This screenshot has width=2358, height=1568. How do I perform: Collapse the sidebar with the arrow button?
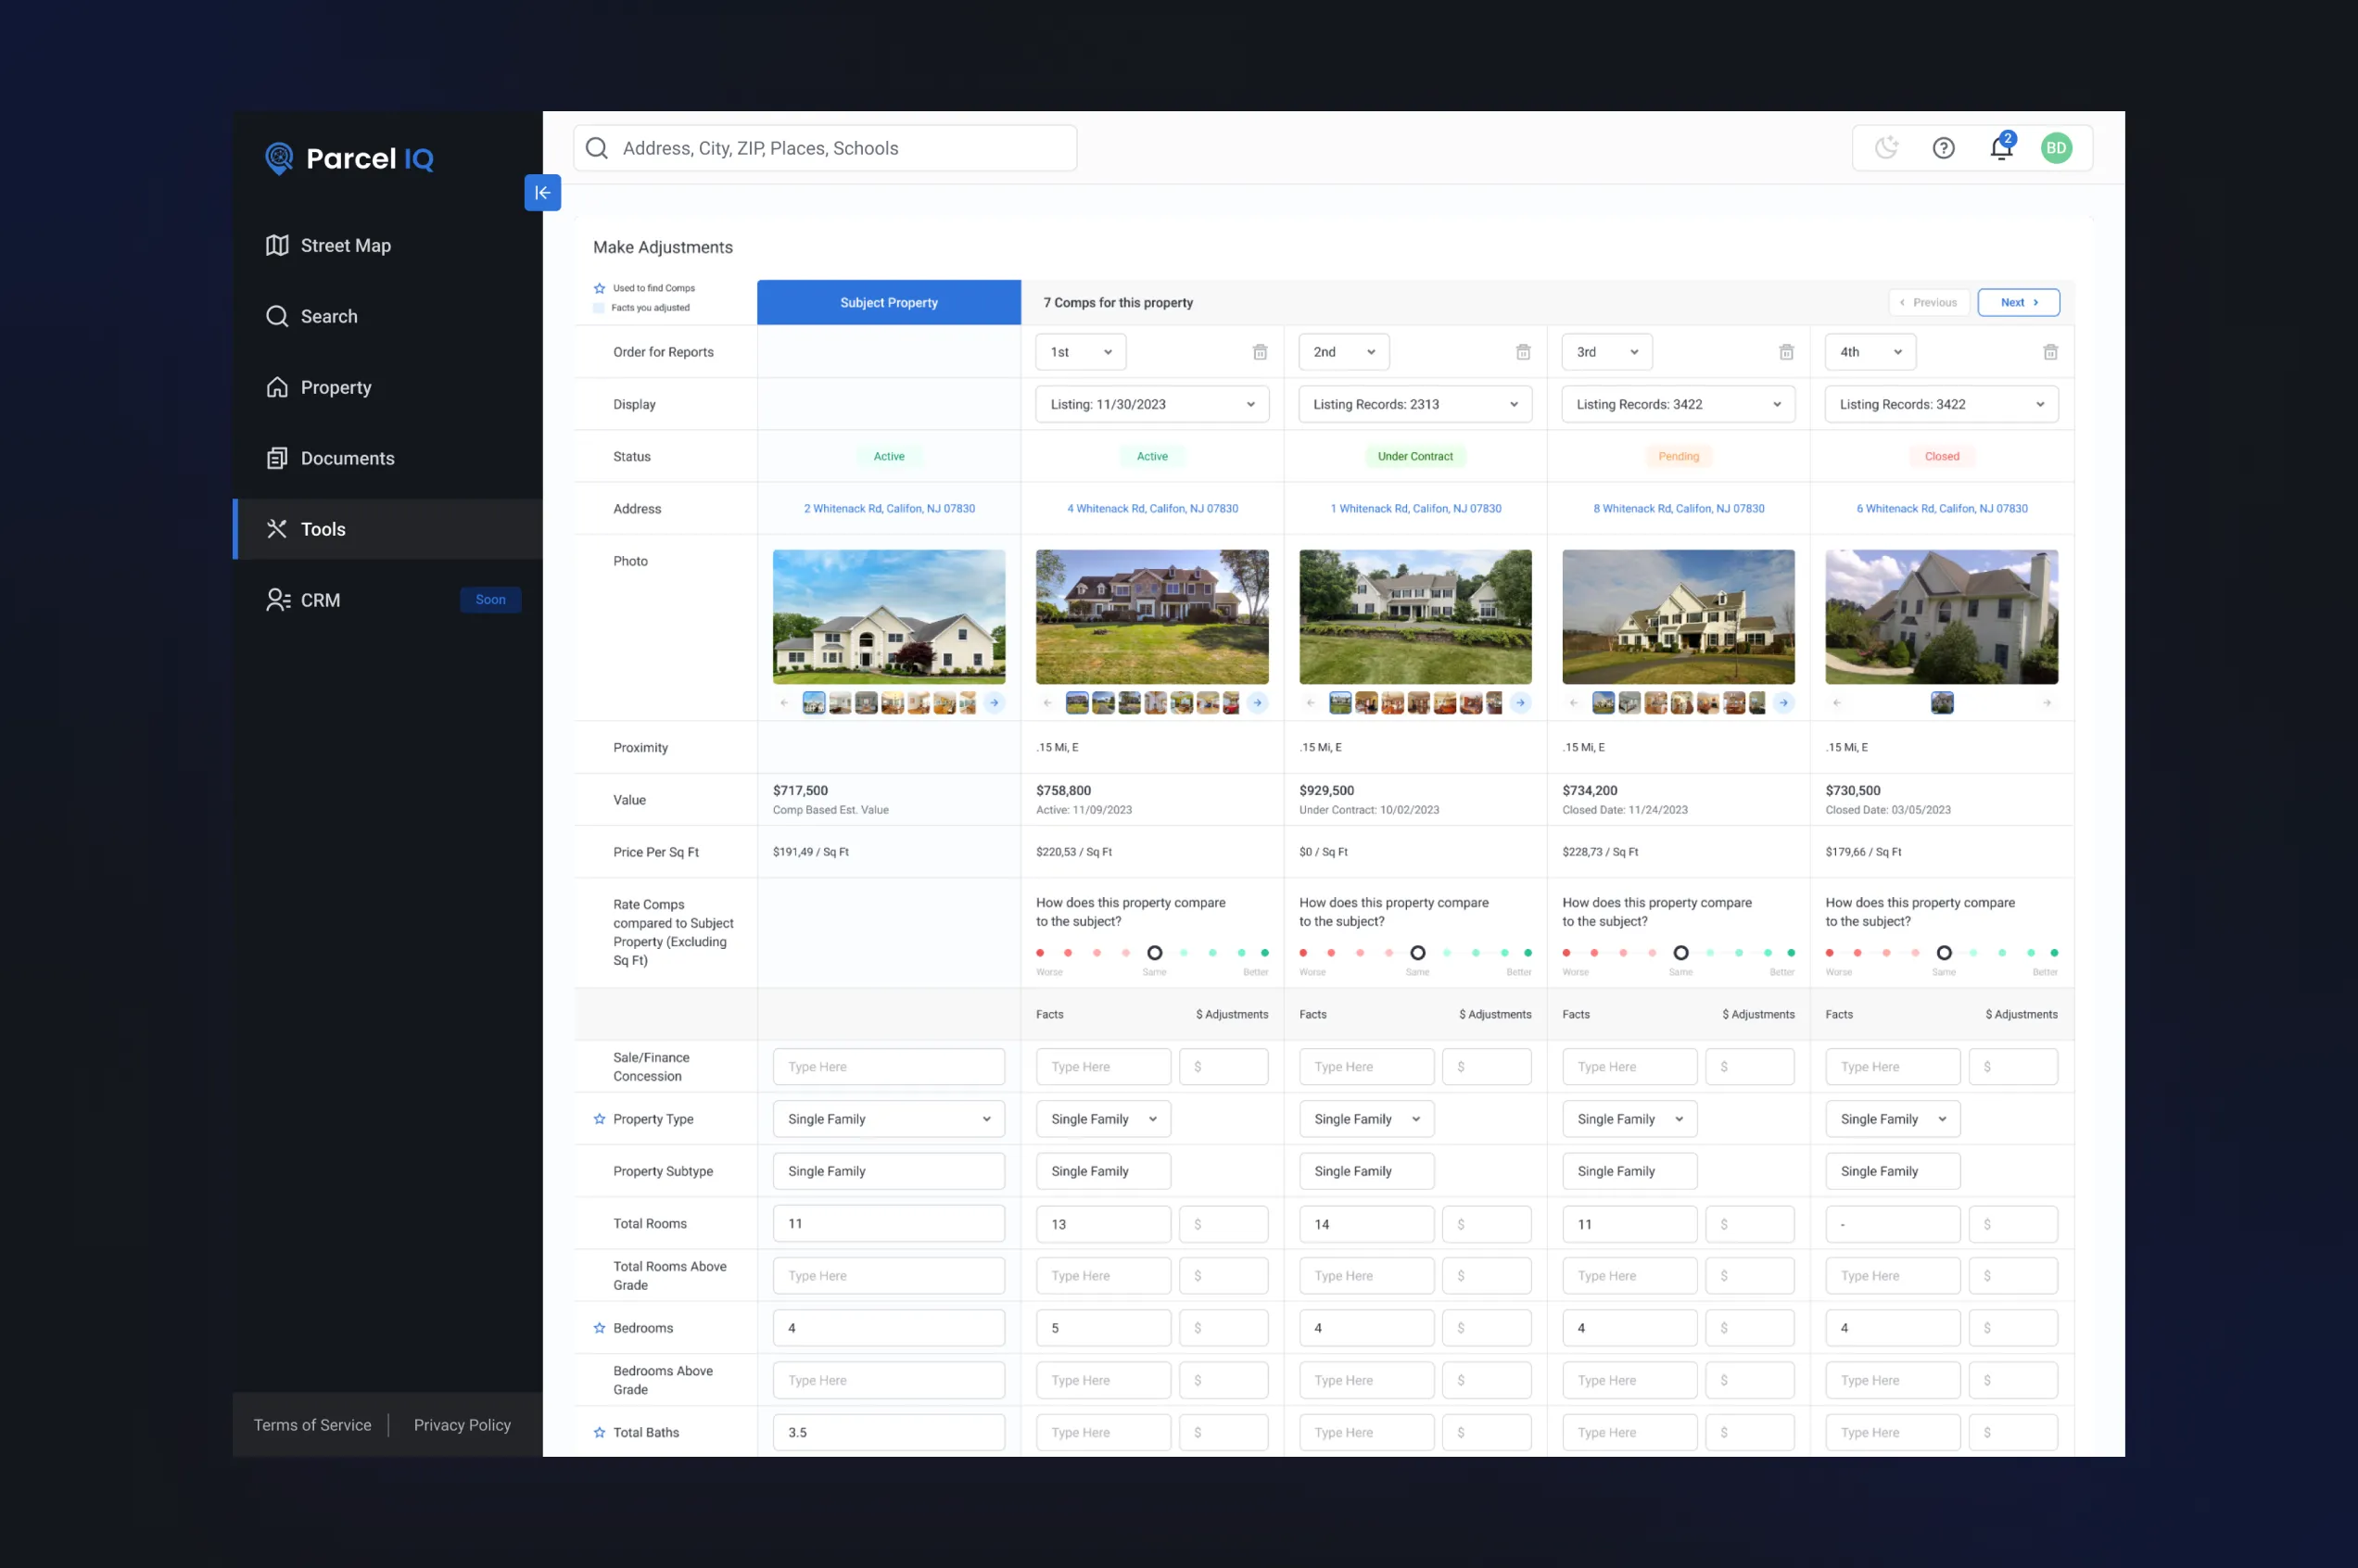click(x=542, y=193)
